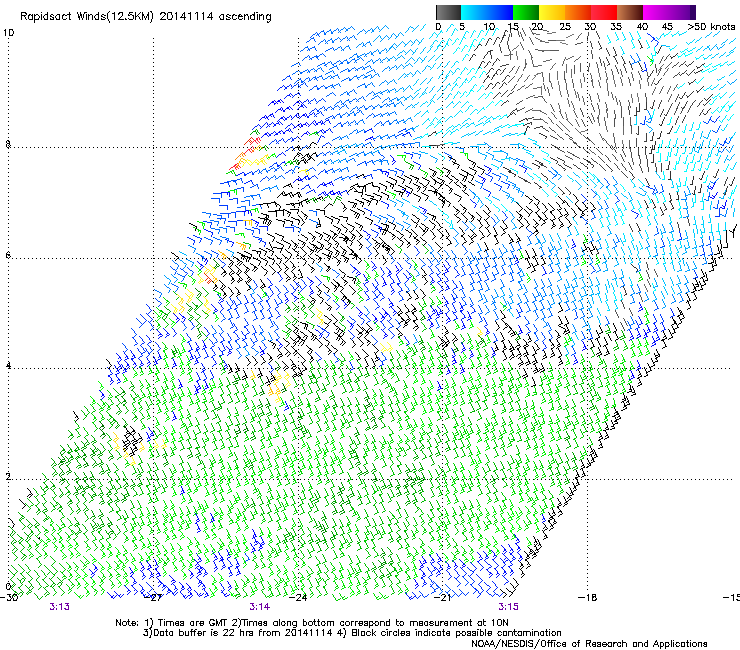Click the title 'Rapidscat Winds(12.5KM) 20141114 ascending'
The width and height of the screenshot is (740, 650).
pos(146,17)
